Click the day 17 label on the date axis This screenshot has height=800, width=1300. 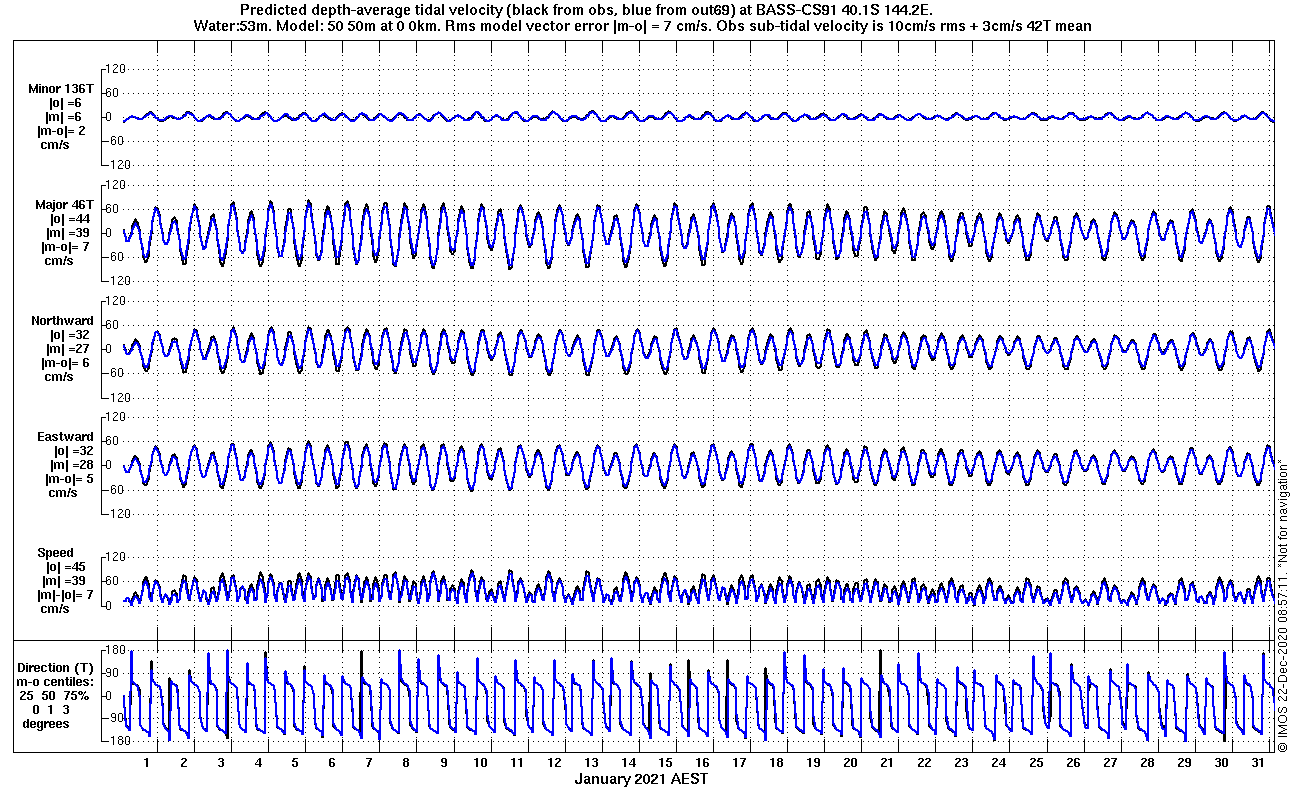point(739,763)
